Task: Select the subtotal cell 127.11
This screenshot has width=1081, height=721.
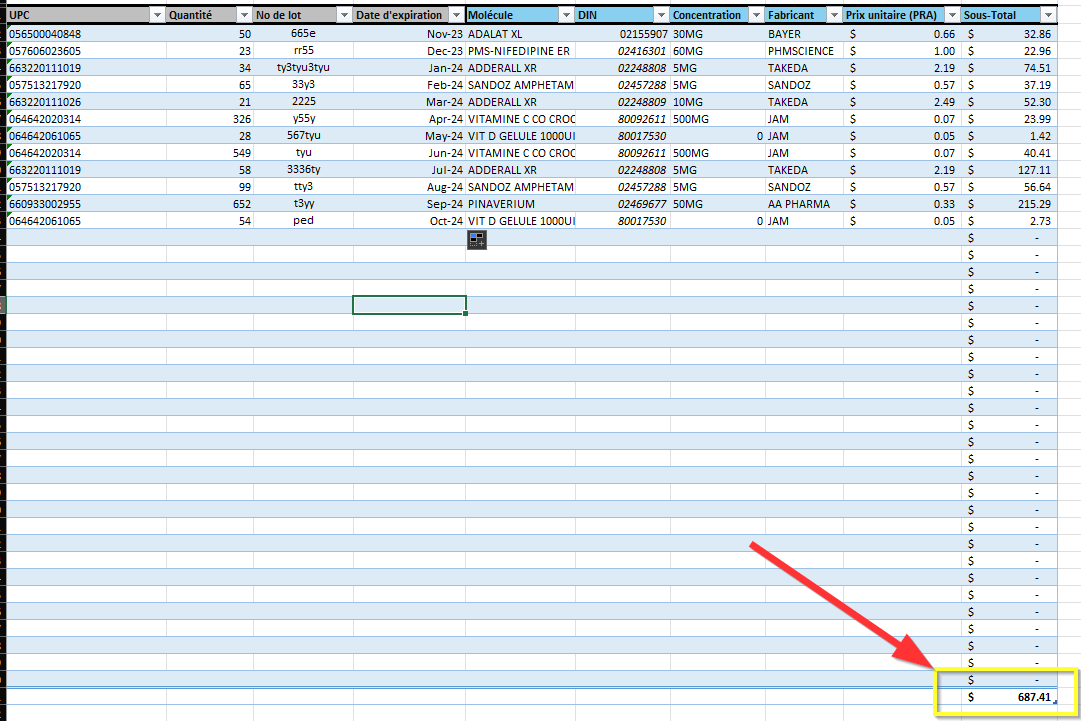Action: coord(1009,170)
